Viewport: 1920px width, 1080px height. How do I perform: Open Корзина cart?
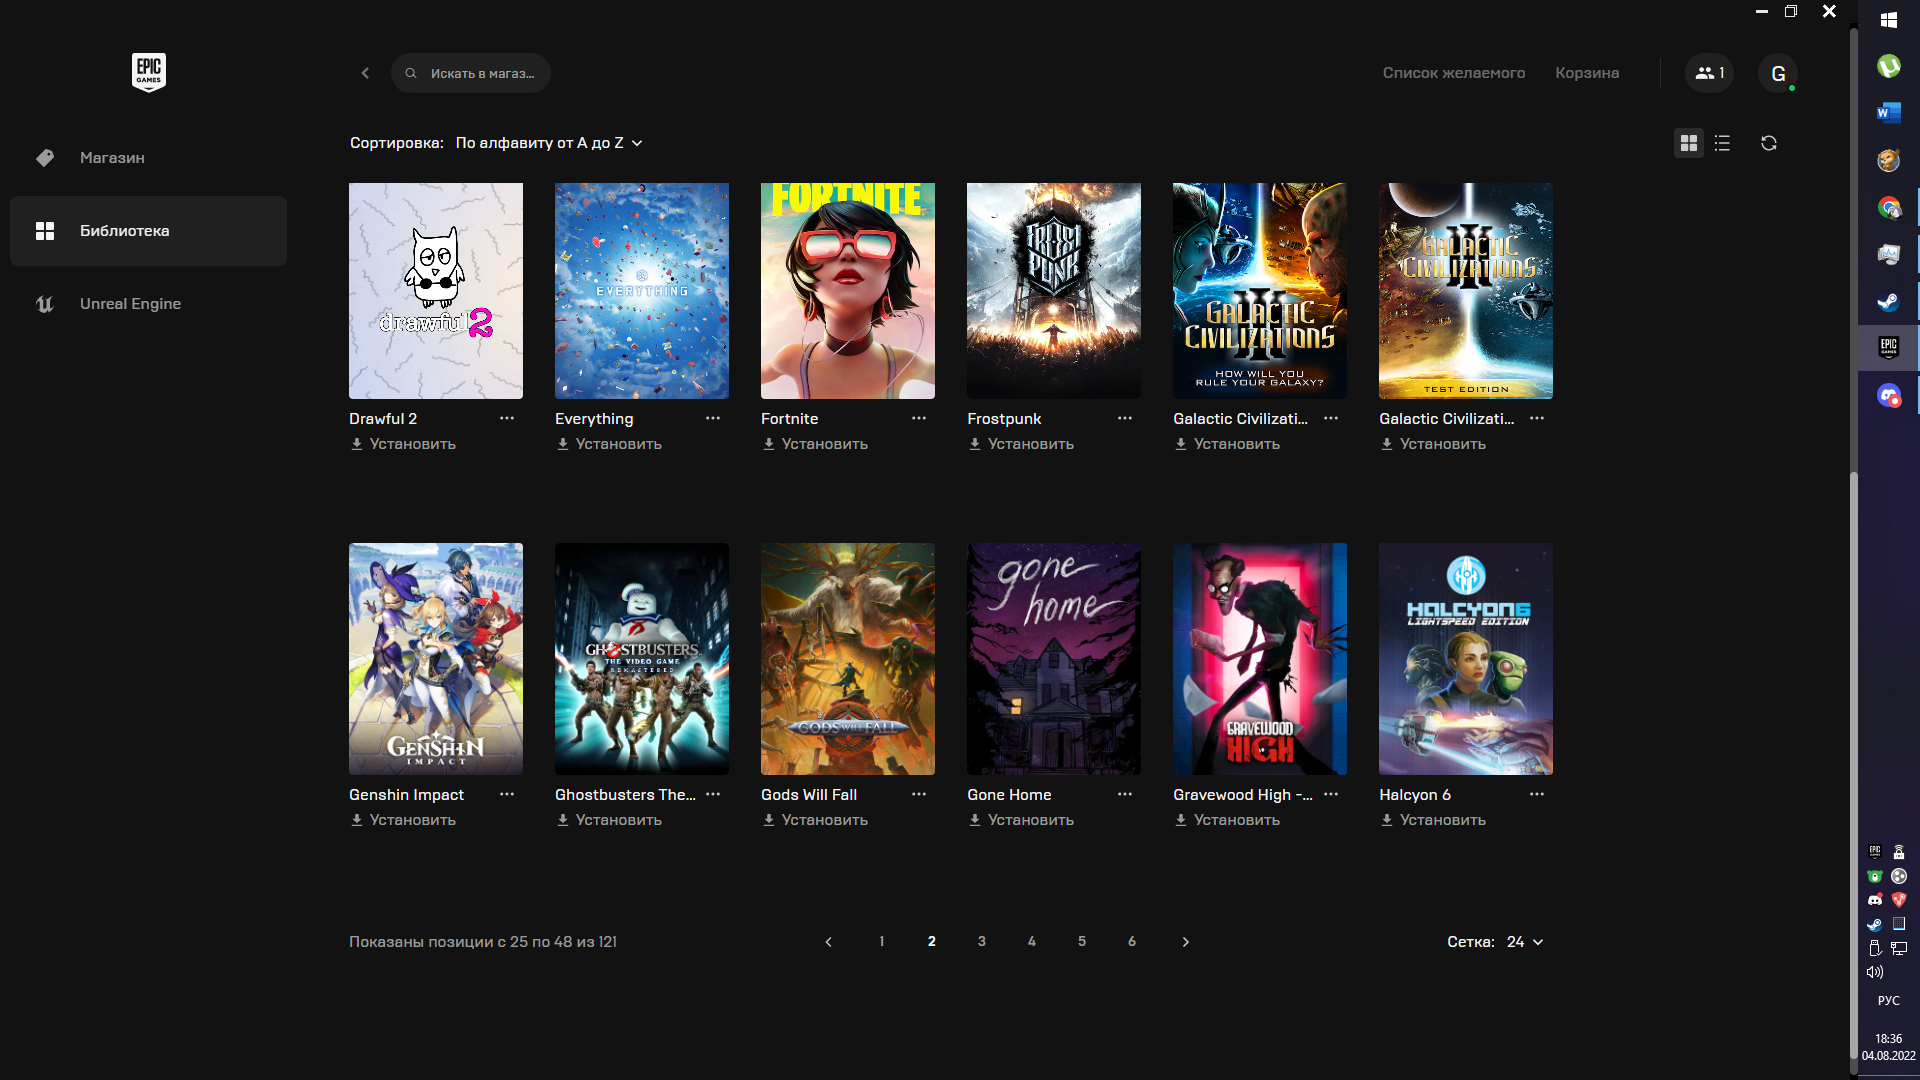click(1587, 73)
